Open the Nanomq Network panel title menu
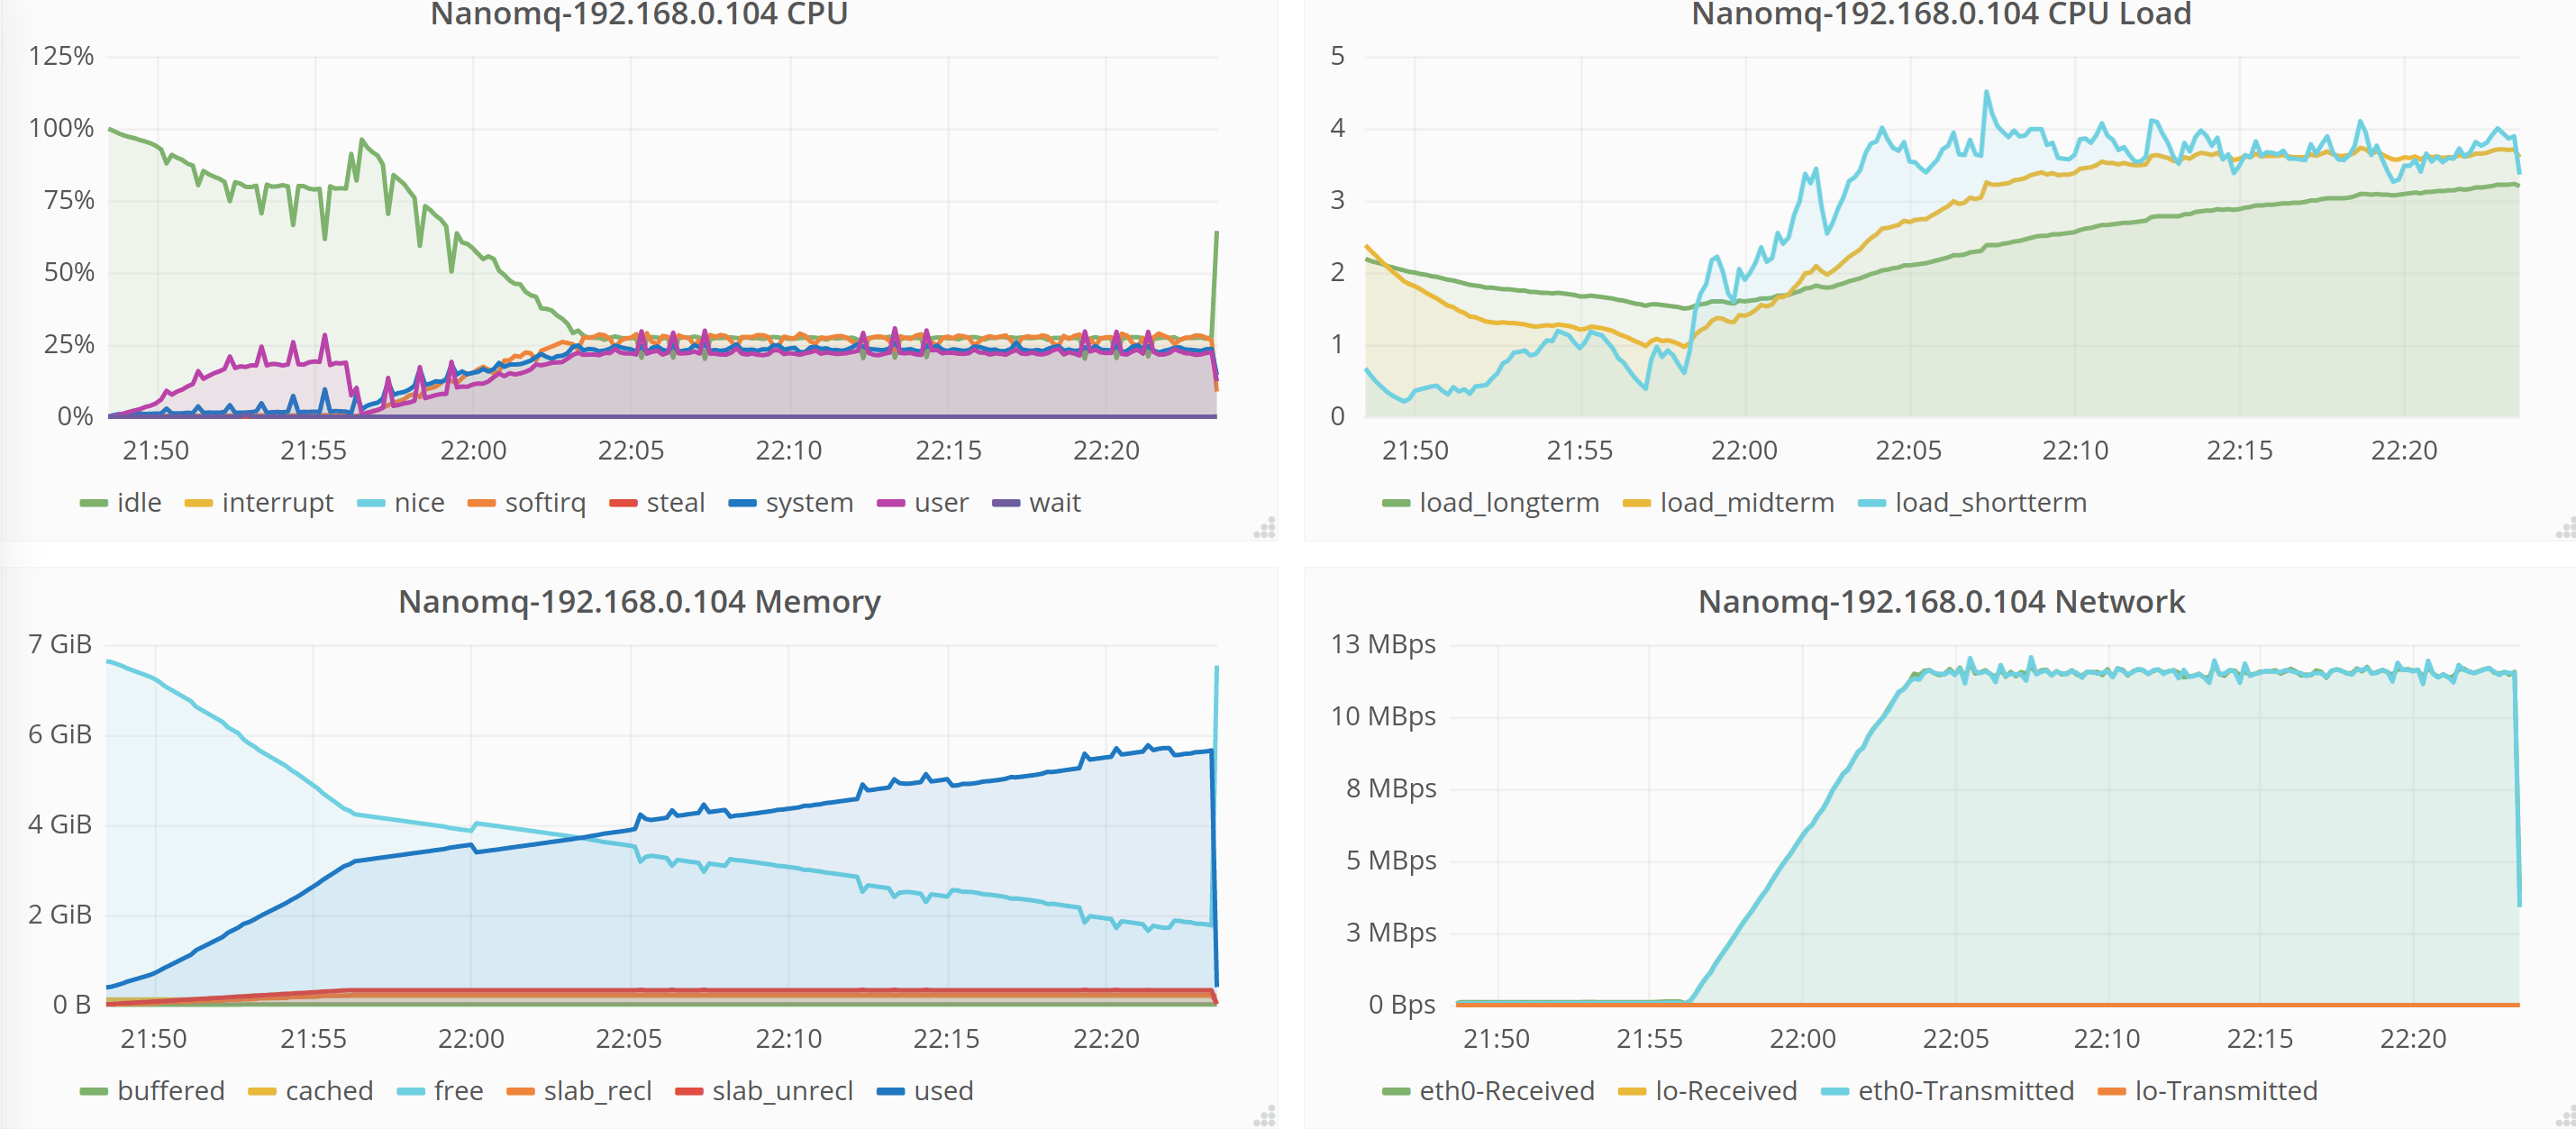This screenshot has width=2576, height=1129. click(x=1940, y=602)
